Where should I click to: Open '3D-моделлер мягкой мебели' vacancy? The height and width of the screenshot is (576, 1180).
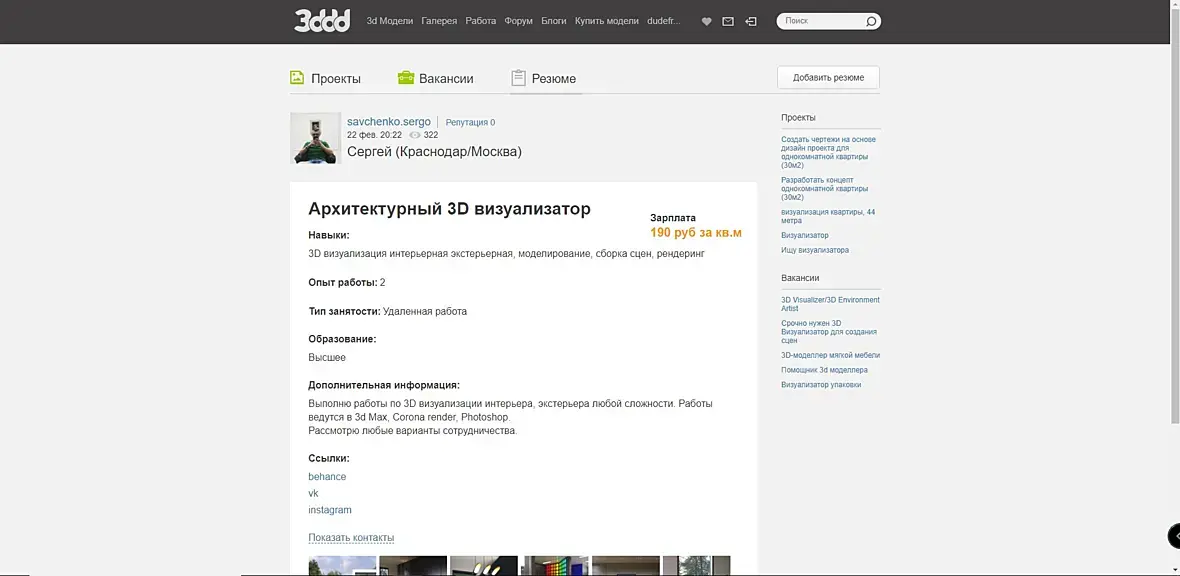tap(831, 355)
